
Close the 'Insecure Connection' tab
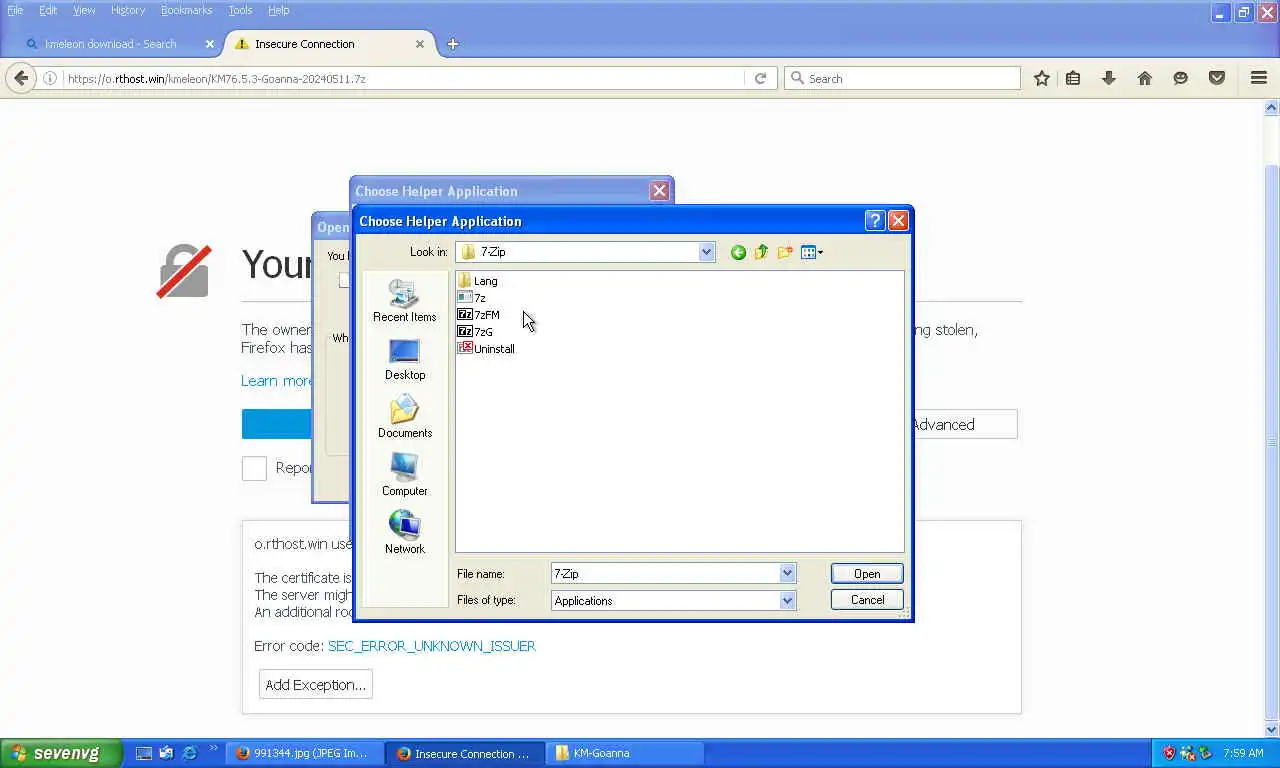click(420, 44)
